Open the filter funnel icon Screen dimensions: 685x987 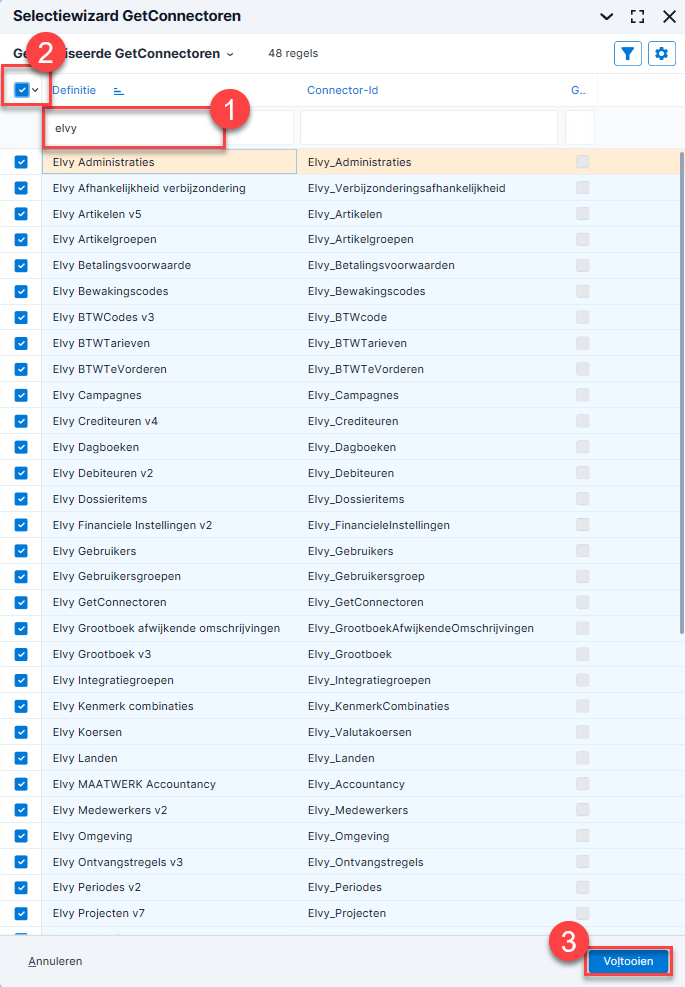pos(627,54)
